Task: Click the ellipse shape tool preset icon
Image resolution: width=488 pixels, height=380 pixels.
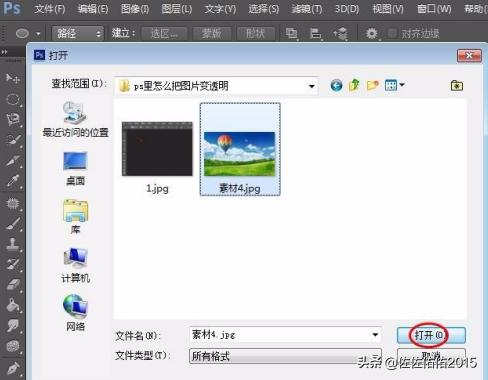Action: coord(22,33)
